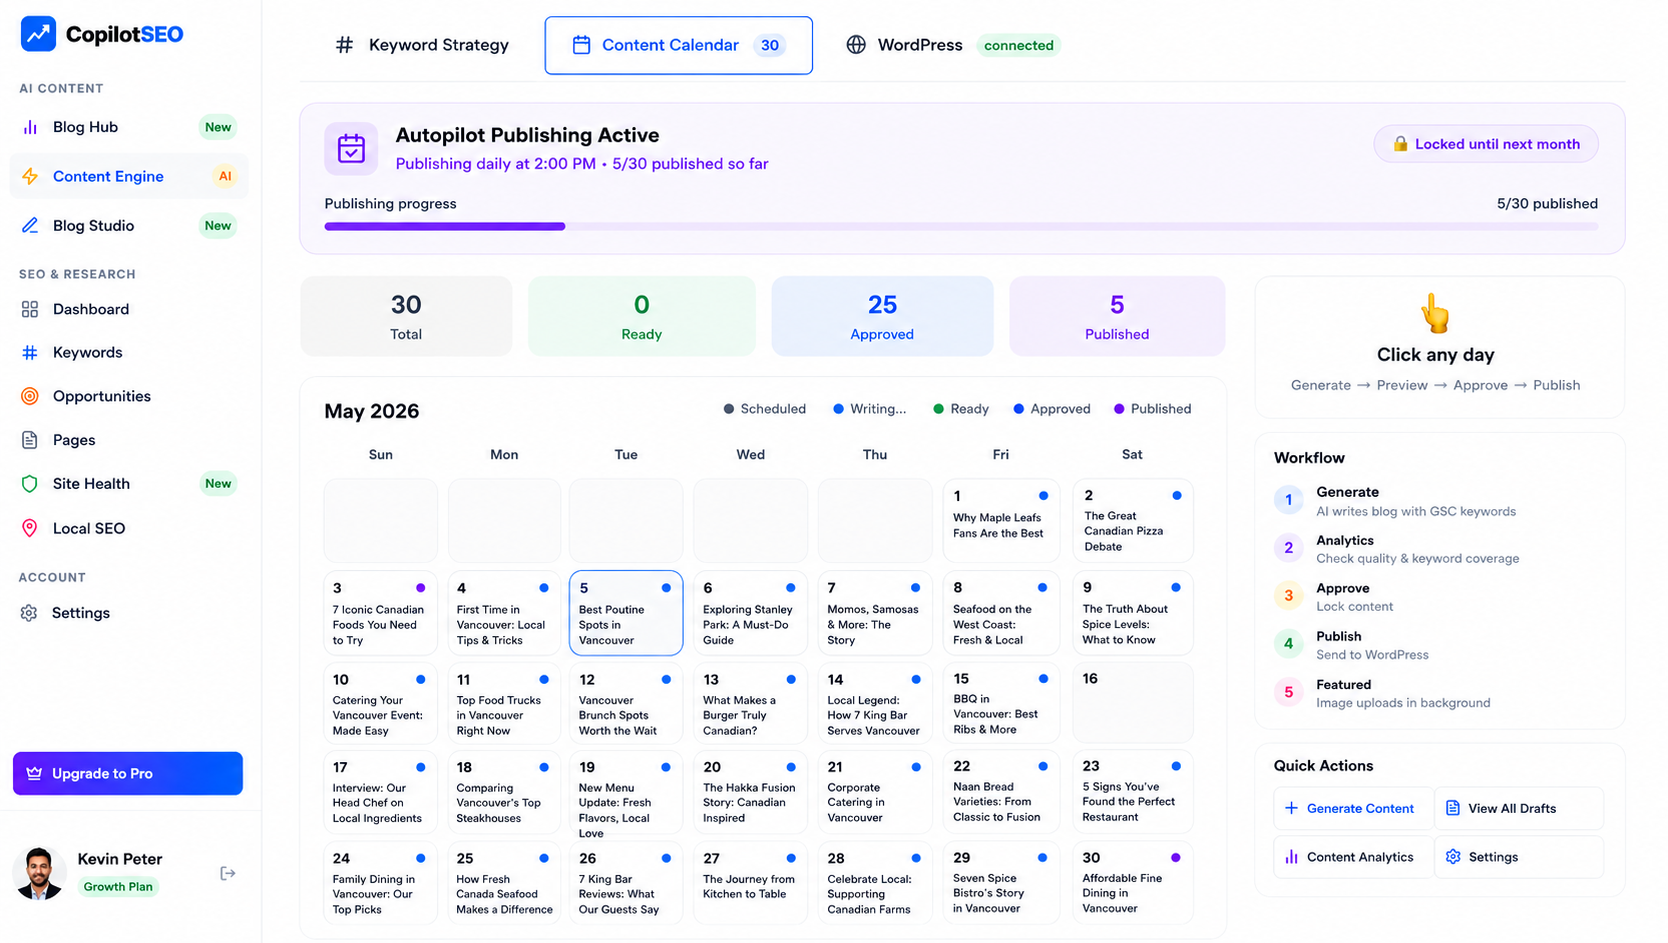Click the 5 Published stat card
Image resolution: width=1668 pixels, height=943 pixels.
click(1117, 316)
